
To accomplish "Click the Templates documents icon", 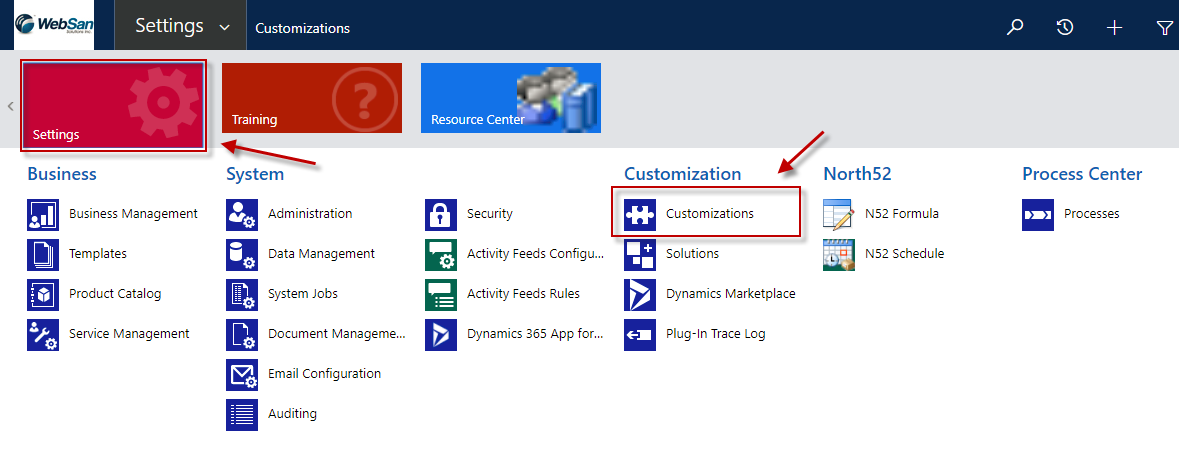I will point(43,254).
